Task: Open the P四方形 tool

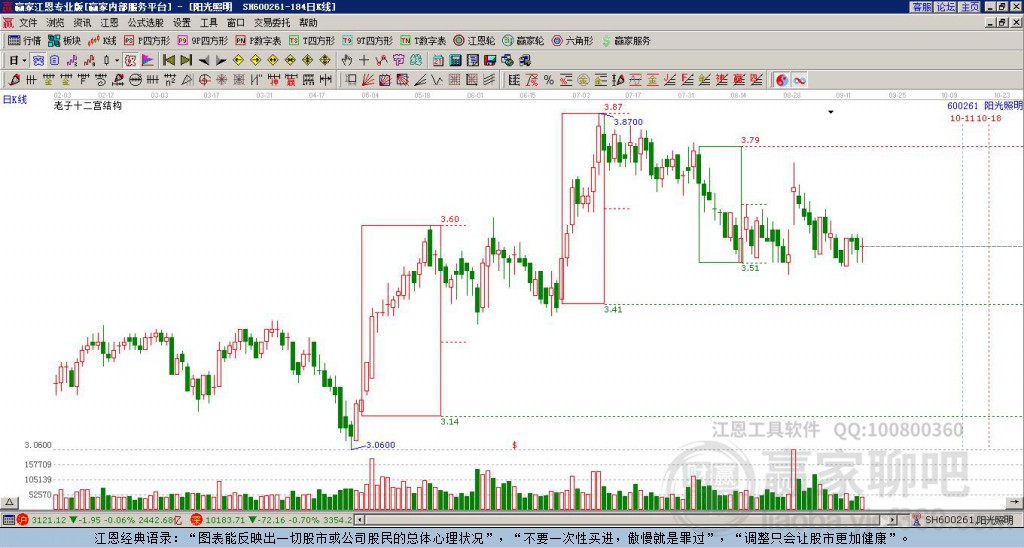Action: pos(147,40)
